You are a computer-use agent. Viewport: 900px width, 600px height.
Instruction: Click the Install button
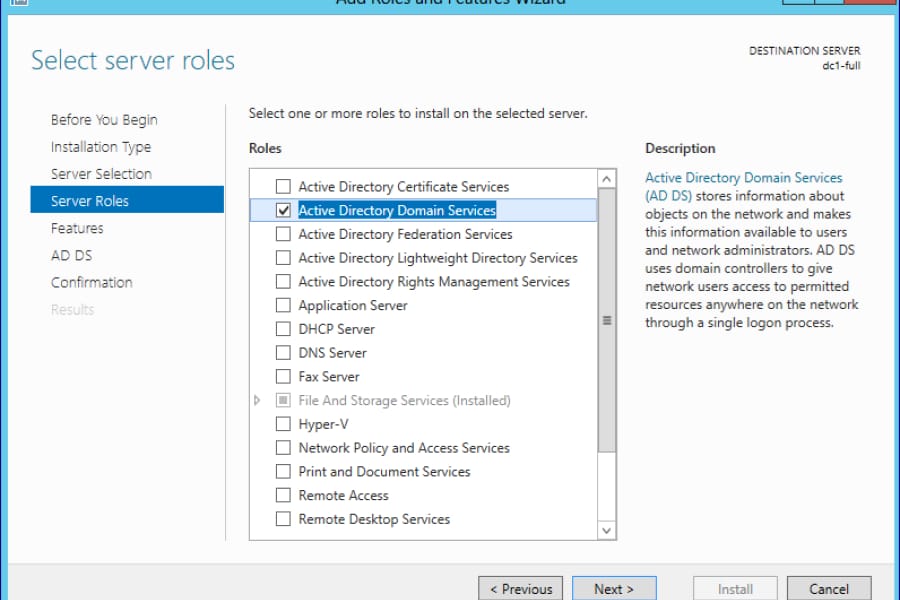point(735,589)
